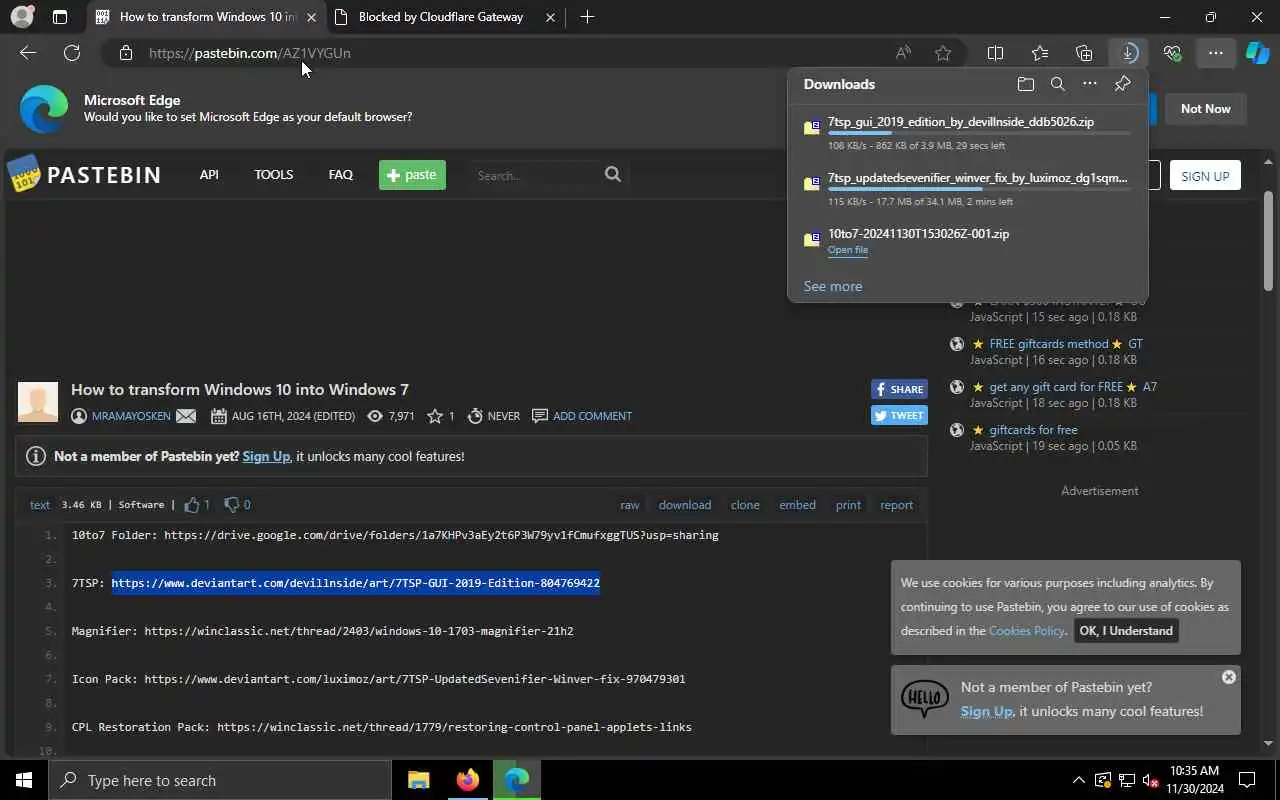The image size is (1280, 800).
Task: Open browser essentials heart icon
Action: coord(1172,53)
